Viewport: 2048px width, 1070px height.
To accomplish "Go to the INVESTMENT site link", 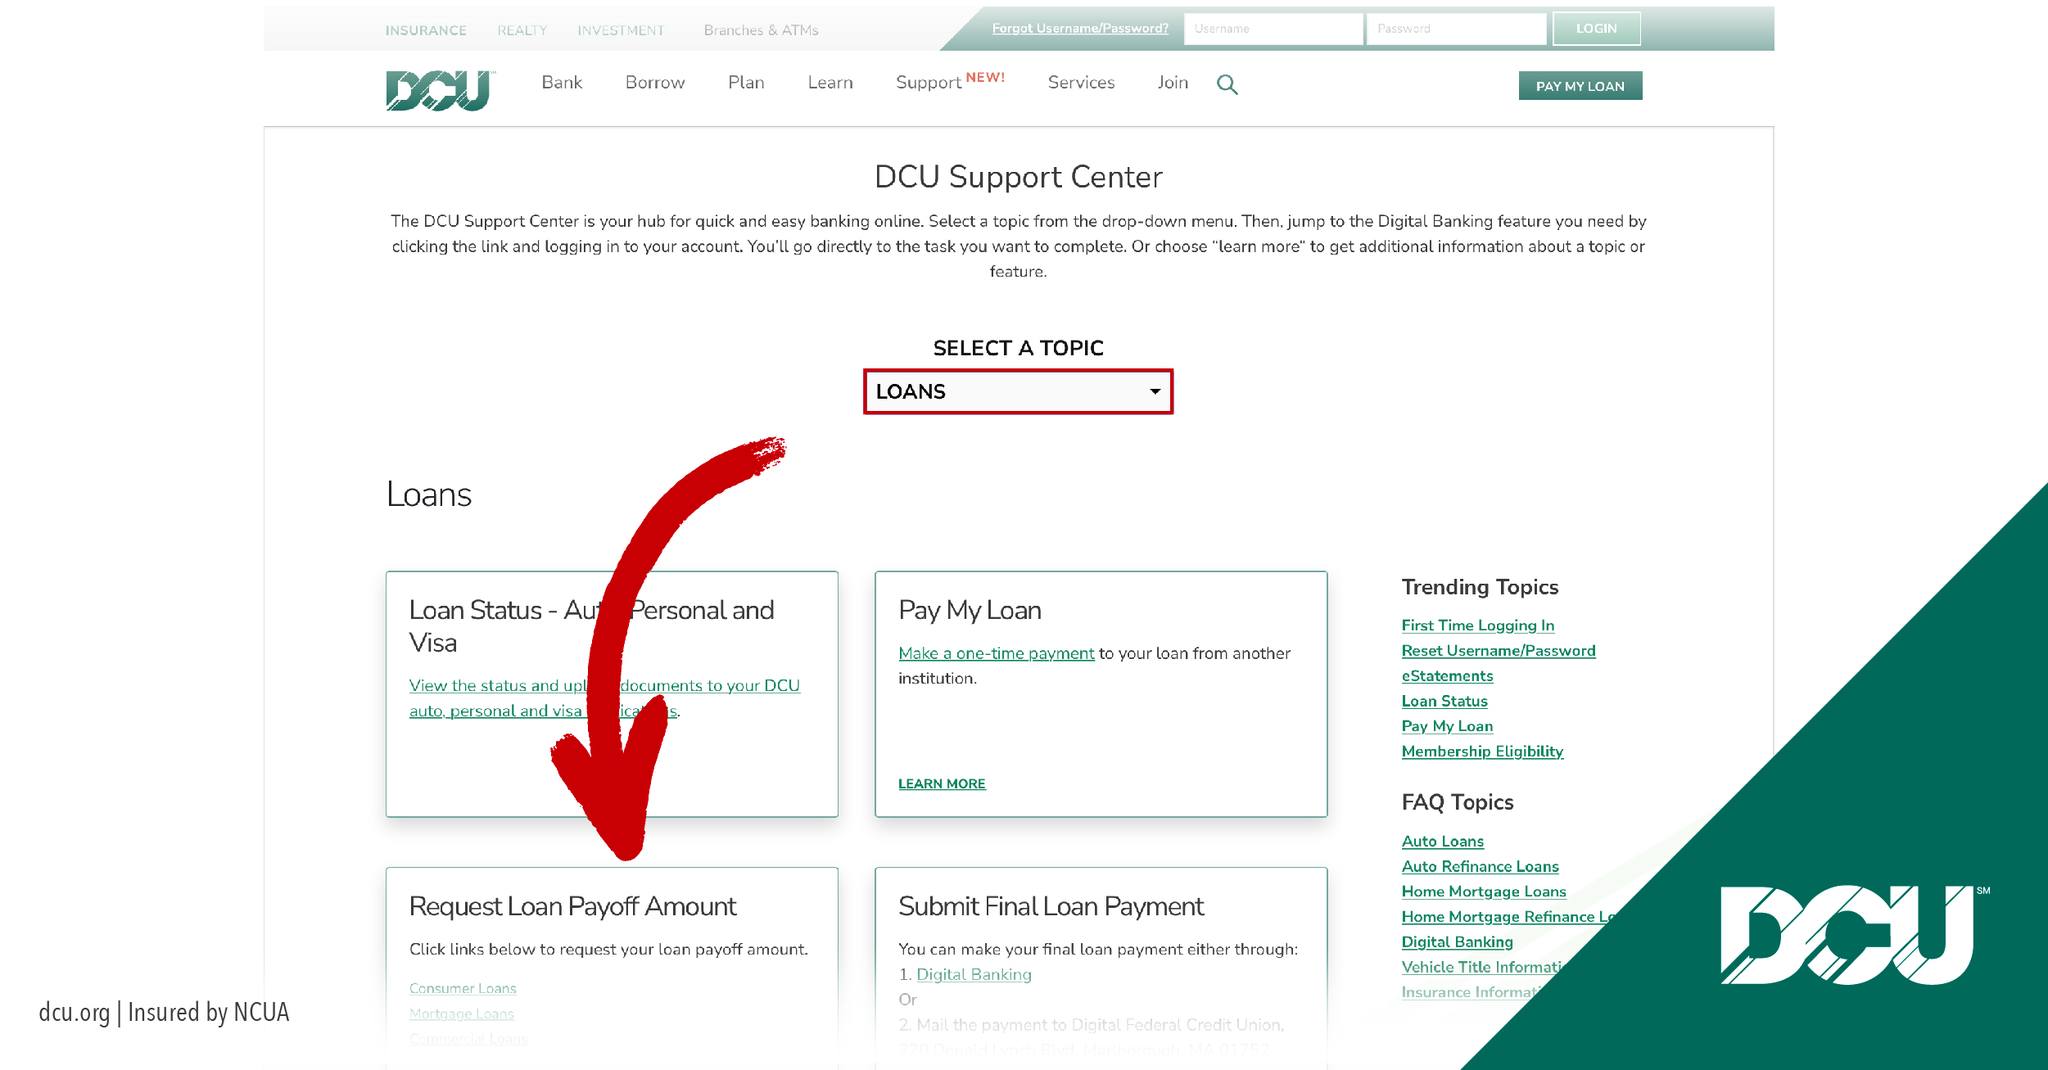I will 621,30.
